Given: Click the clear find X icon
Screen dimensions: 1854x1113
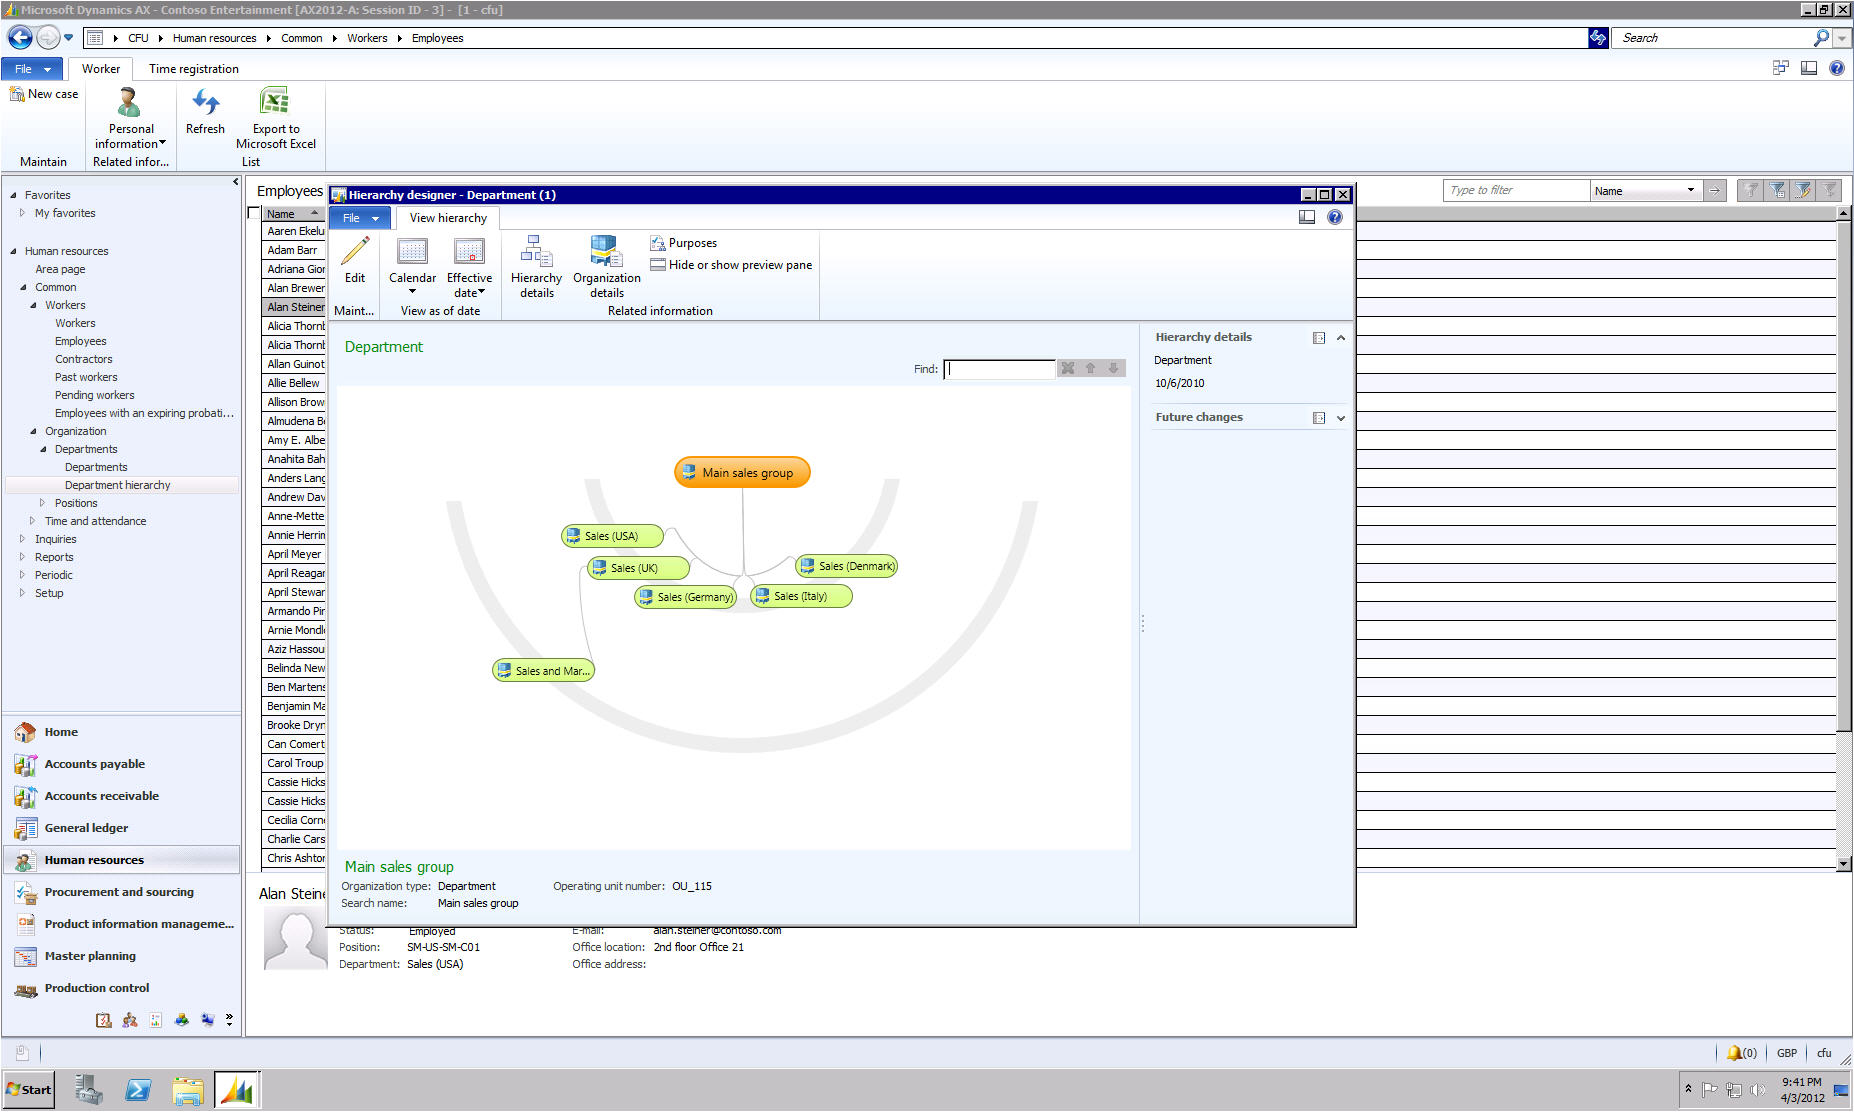Looking at the screenshot, I should point(1068,368).
